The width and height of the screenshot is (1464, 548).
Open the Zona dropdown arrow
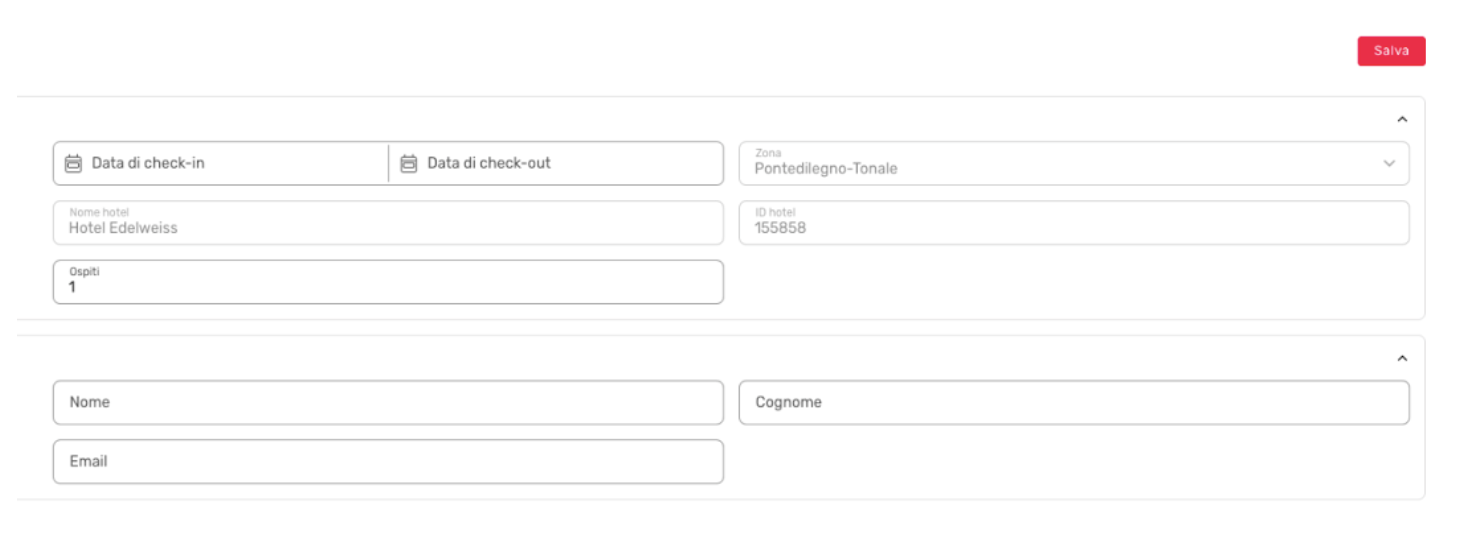[1388, 164]
